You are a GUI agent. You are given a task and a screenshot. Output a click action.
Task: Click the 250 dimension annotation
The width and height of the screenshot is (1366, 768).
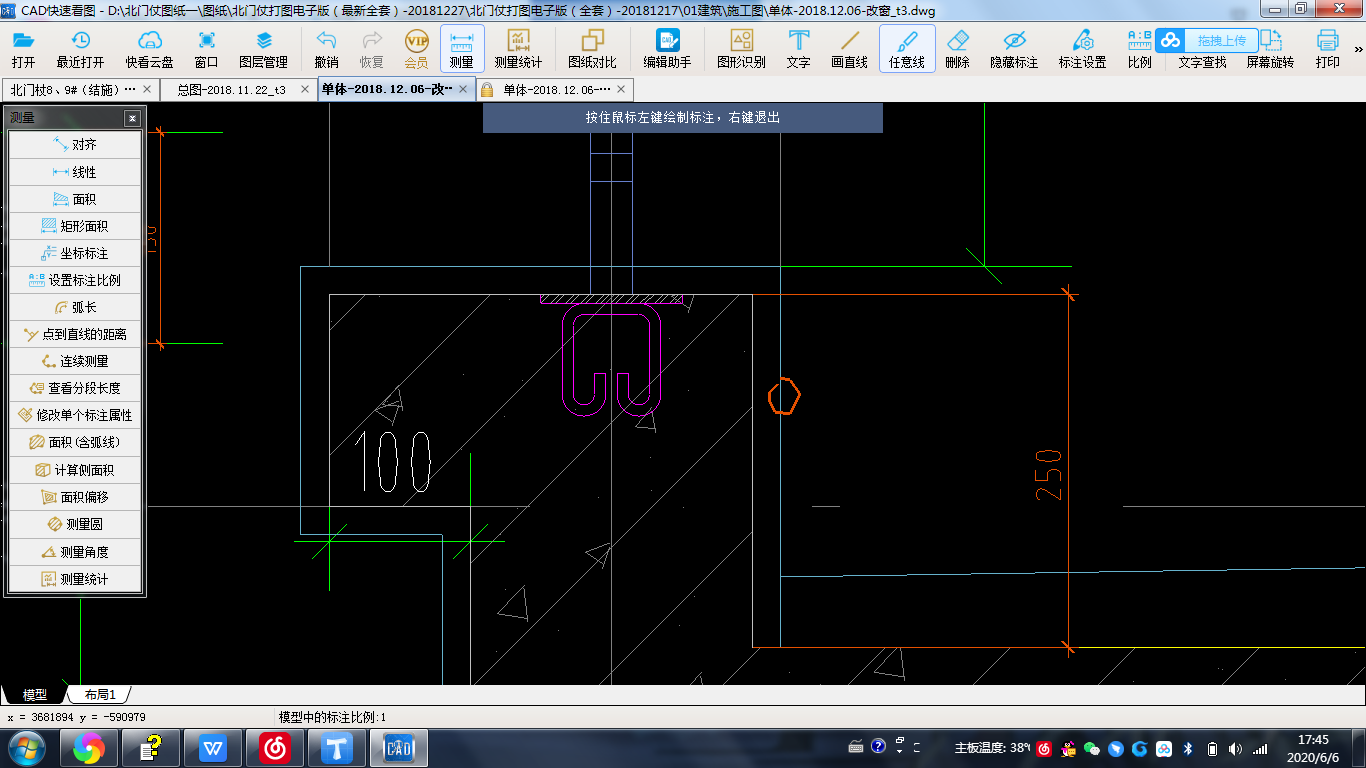[1049, 475]
